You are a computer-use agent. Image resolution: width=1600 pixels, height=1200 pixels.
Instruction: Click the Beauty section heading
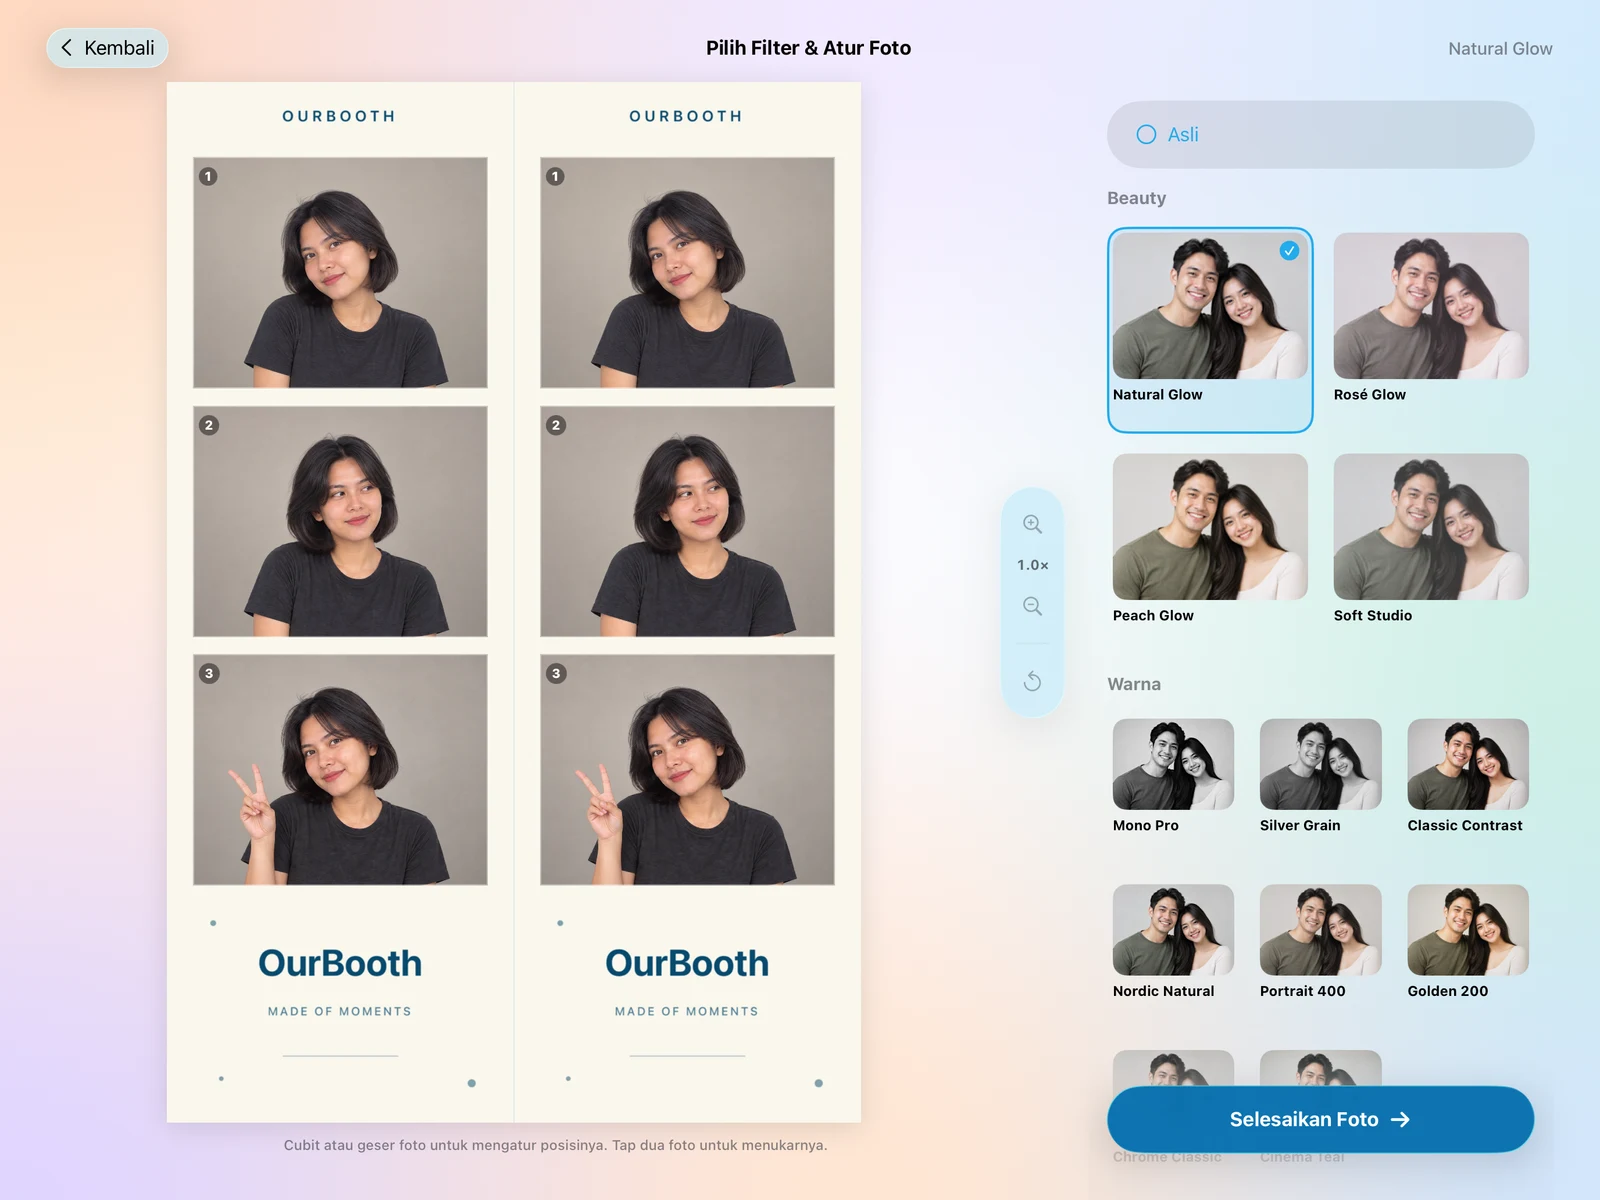pos(1136,198)
